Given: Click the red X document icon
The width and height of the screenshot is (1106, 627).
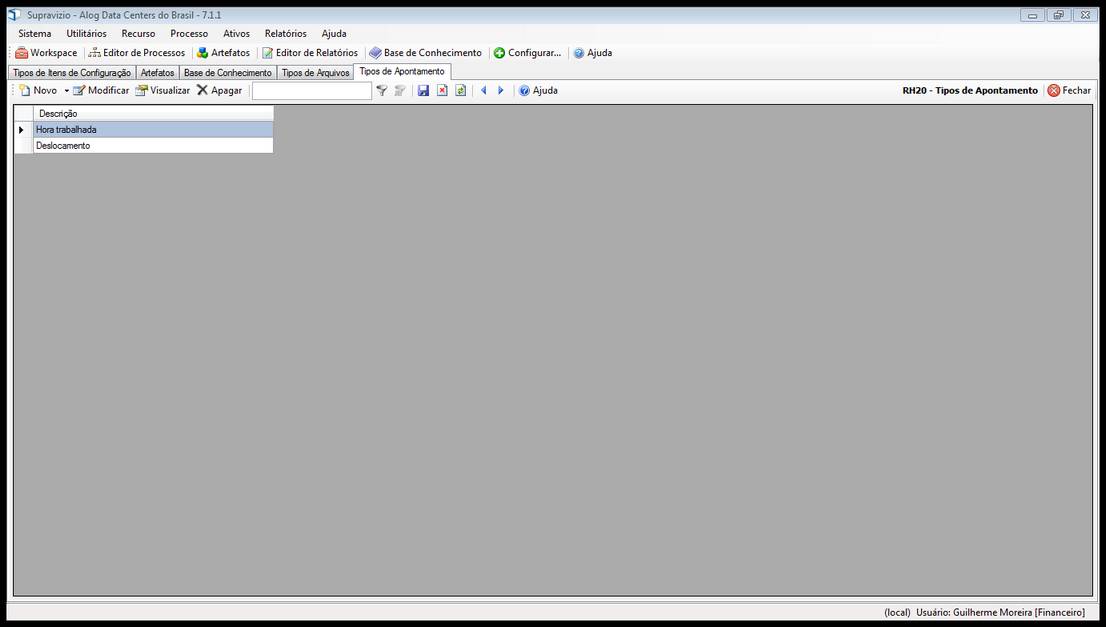Looking at the screenshot, I should click(442, 90).
